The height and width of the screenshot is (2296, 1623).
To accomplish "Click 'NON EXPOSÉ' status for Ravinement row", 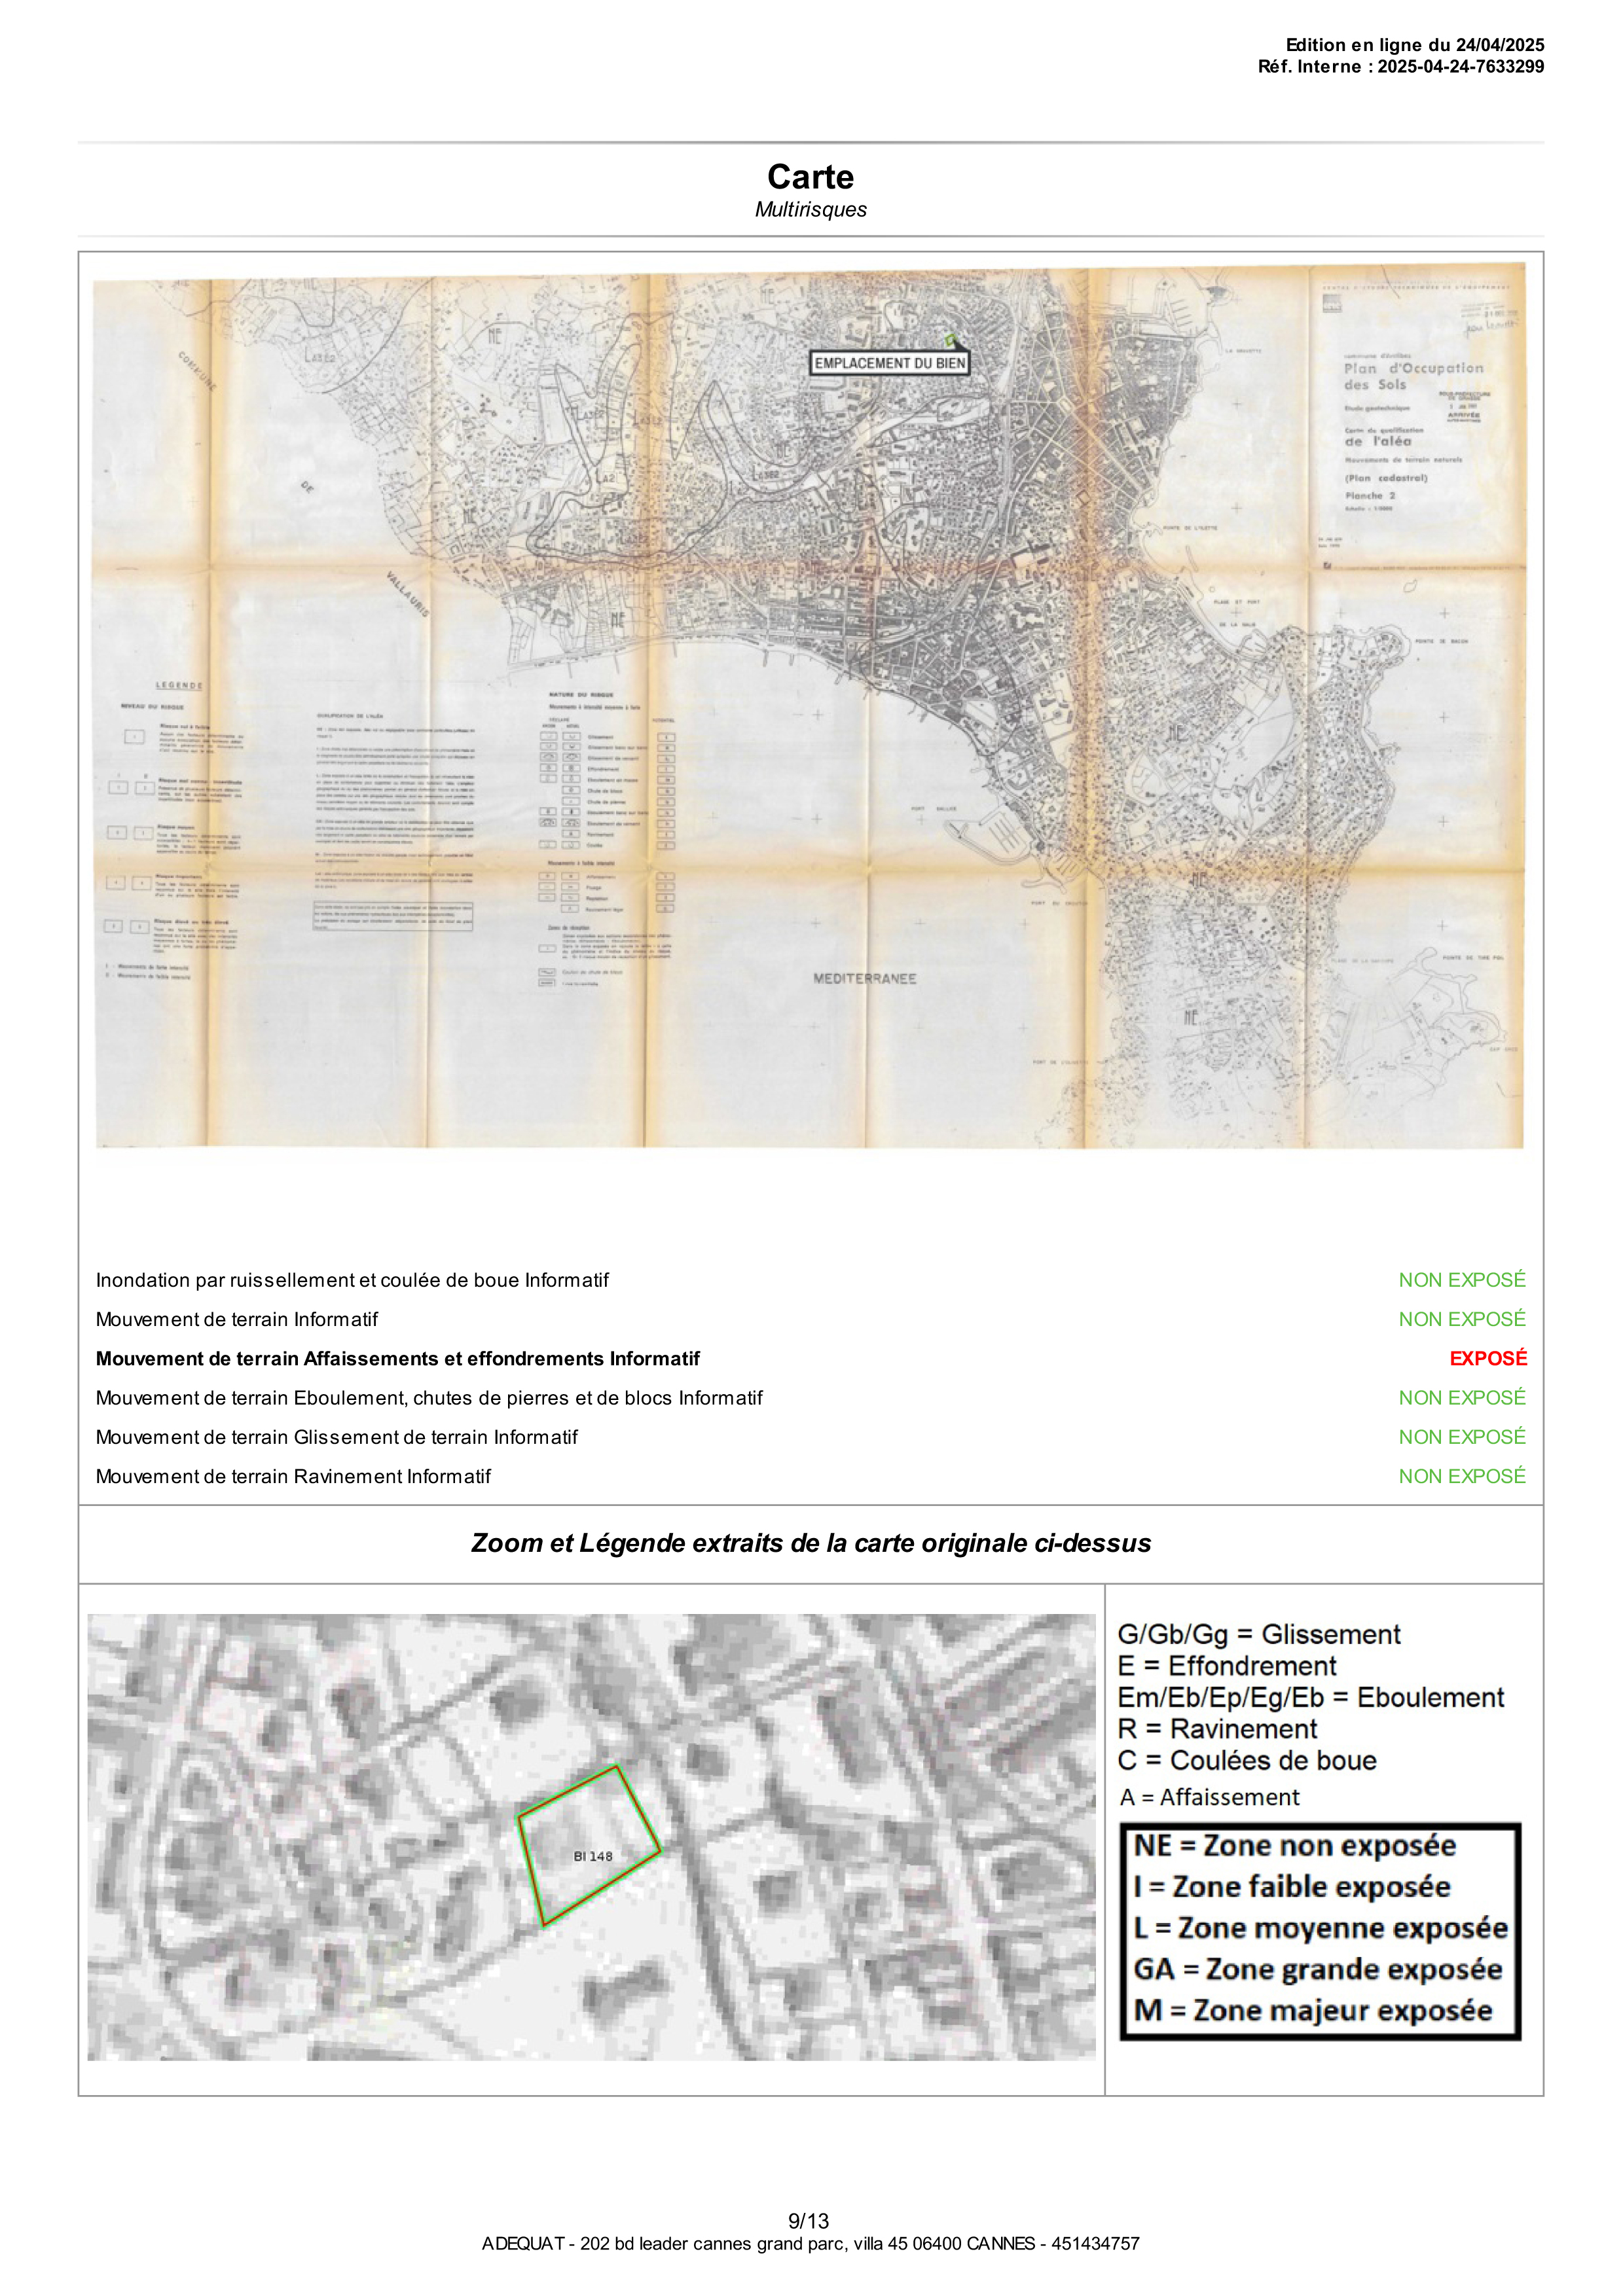I will [1462, 1476].
